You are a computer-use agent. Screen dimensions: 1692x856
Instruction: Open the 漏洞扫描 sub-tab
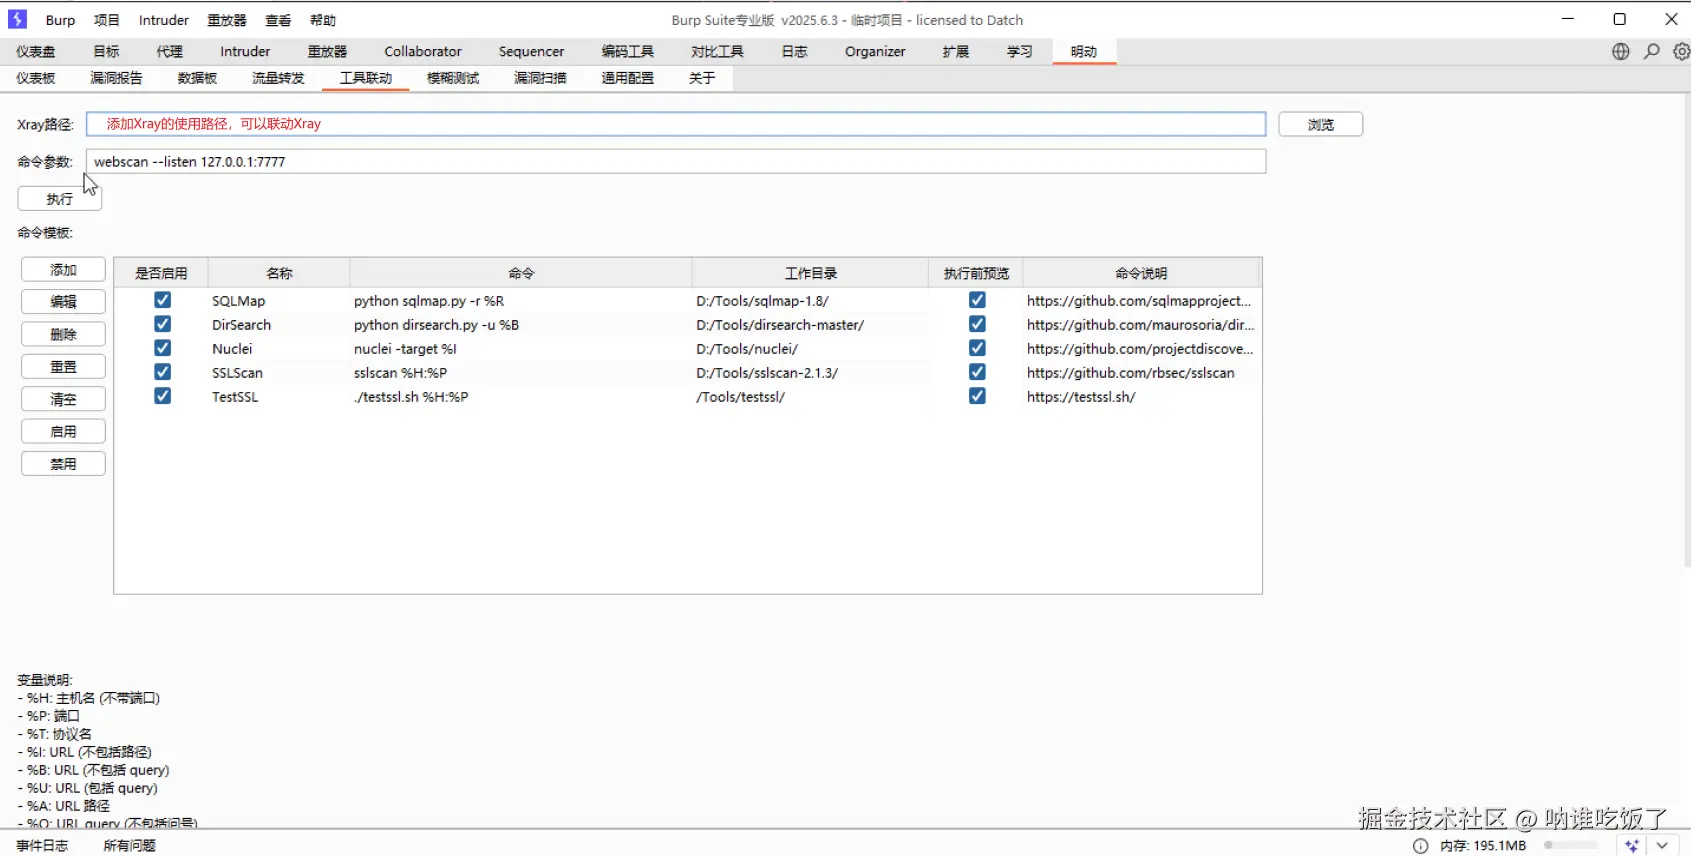point(540,78)
